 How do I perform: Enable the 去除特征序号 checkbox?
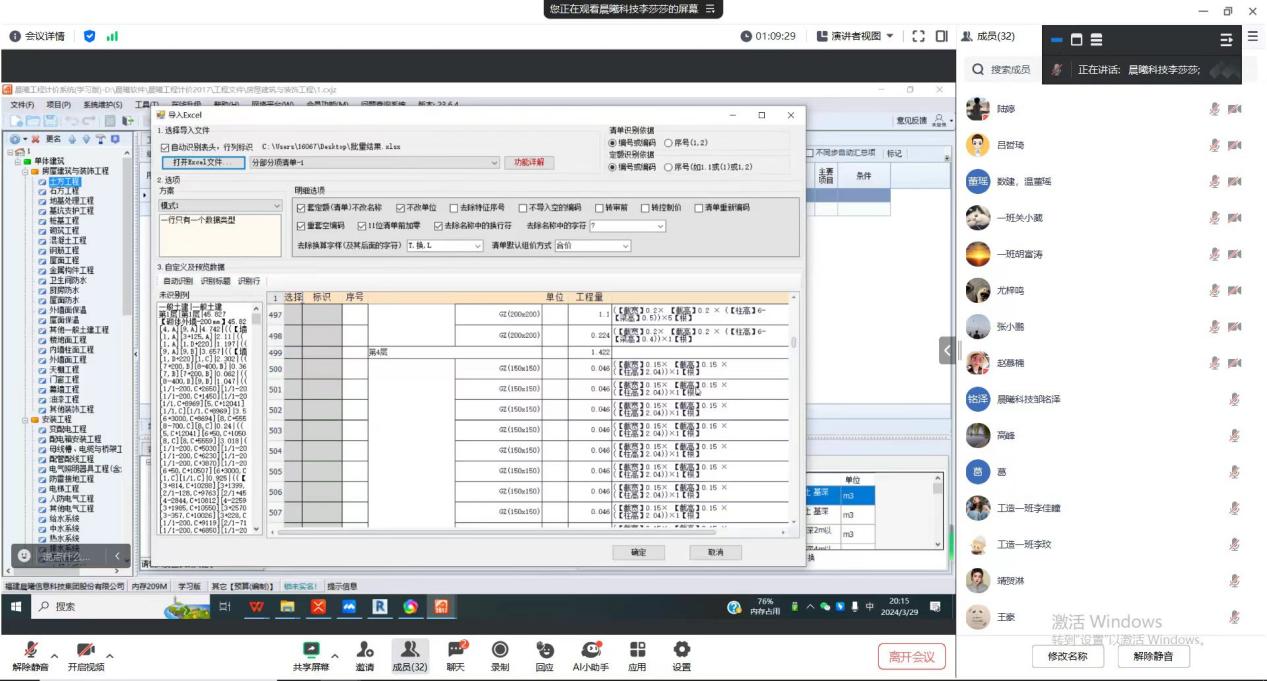454,208
